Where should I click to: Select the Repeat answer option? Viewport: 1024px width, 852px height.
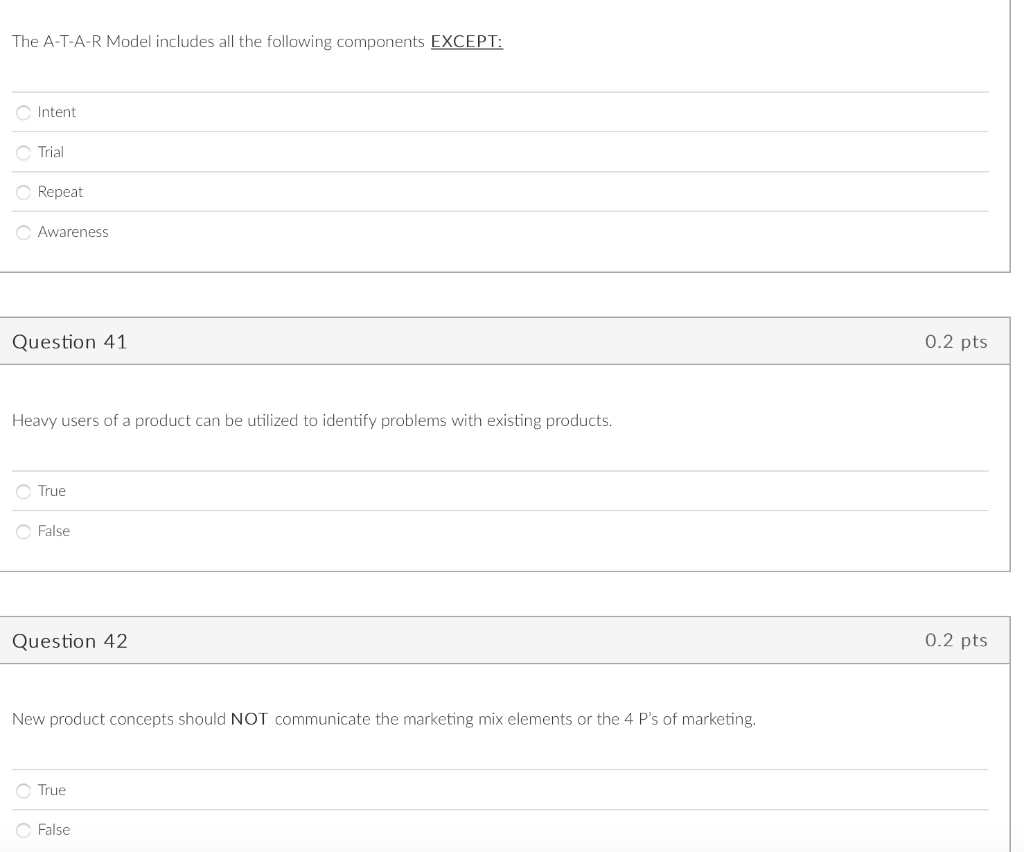pos(22,192)
